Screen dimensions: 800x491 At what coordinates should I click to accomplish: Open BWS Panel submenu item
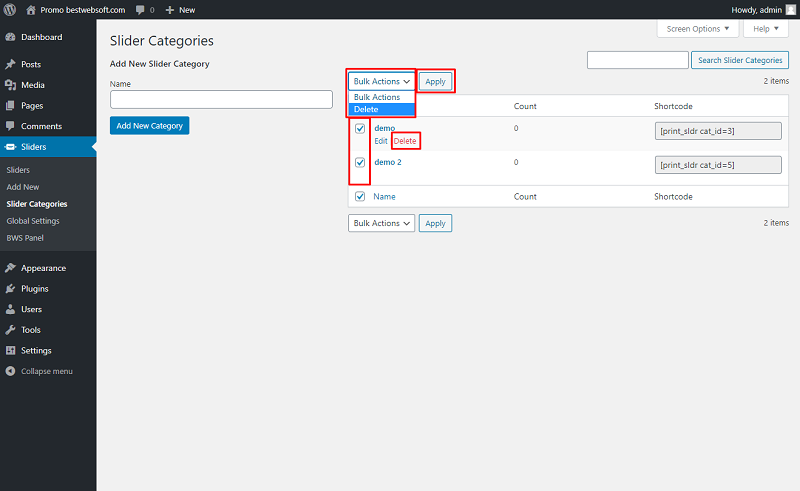[25, 238]
